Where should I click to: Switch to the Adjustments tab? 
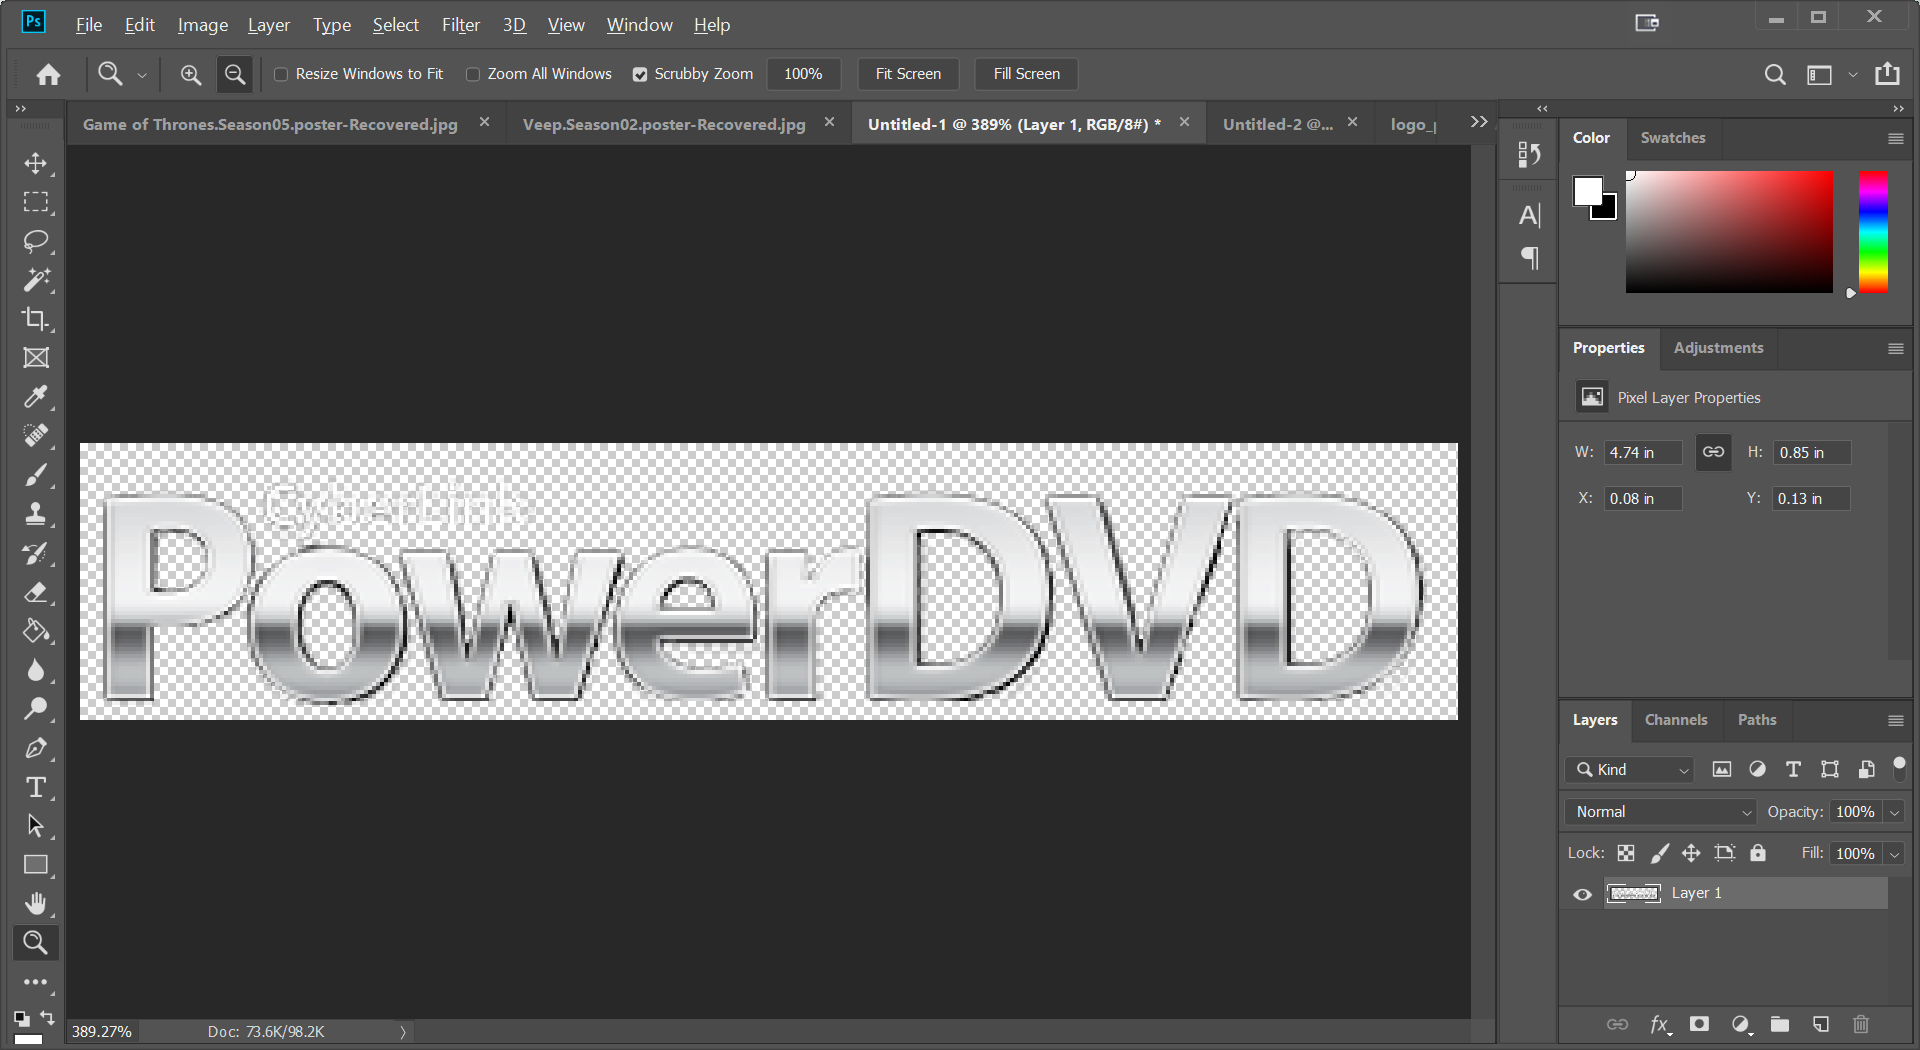[x=1718, y=348]
